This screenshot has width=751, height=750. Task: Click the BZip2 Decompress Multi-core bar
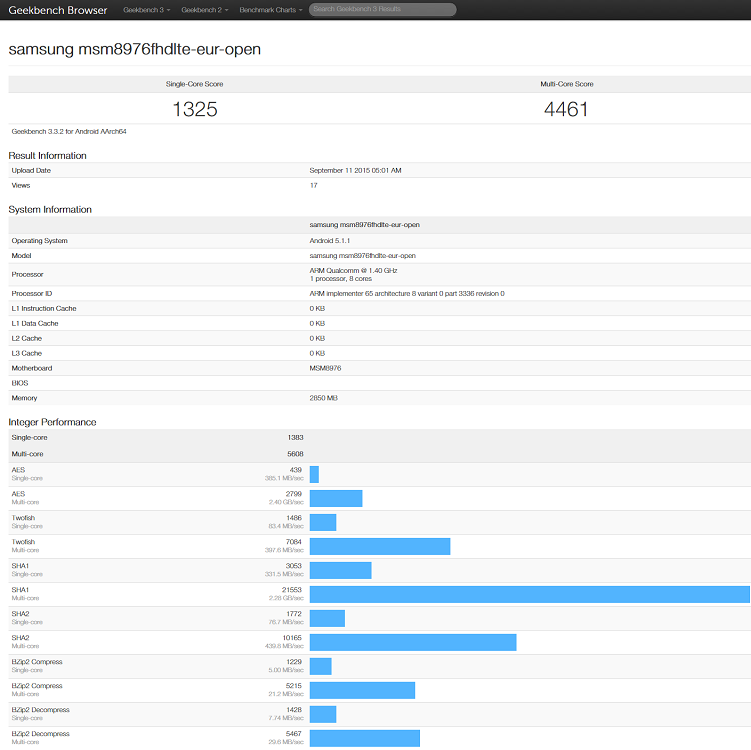364,738
